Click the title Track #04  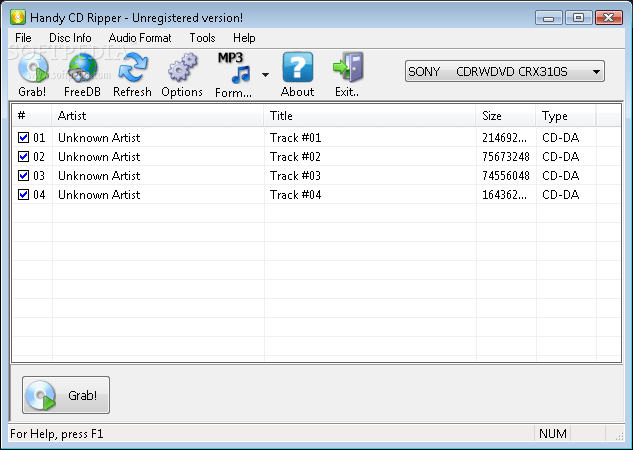pyautogui.click(x=296, y=195)
